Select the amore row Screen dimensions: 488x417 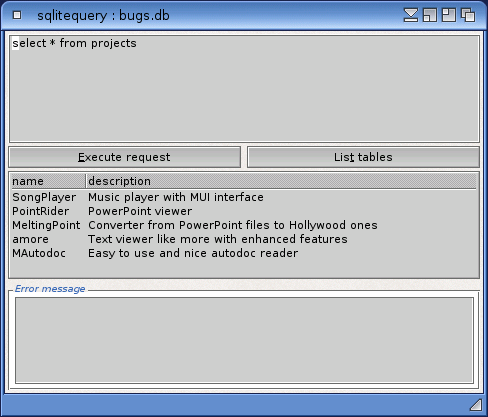click(x=244, y=239)
